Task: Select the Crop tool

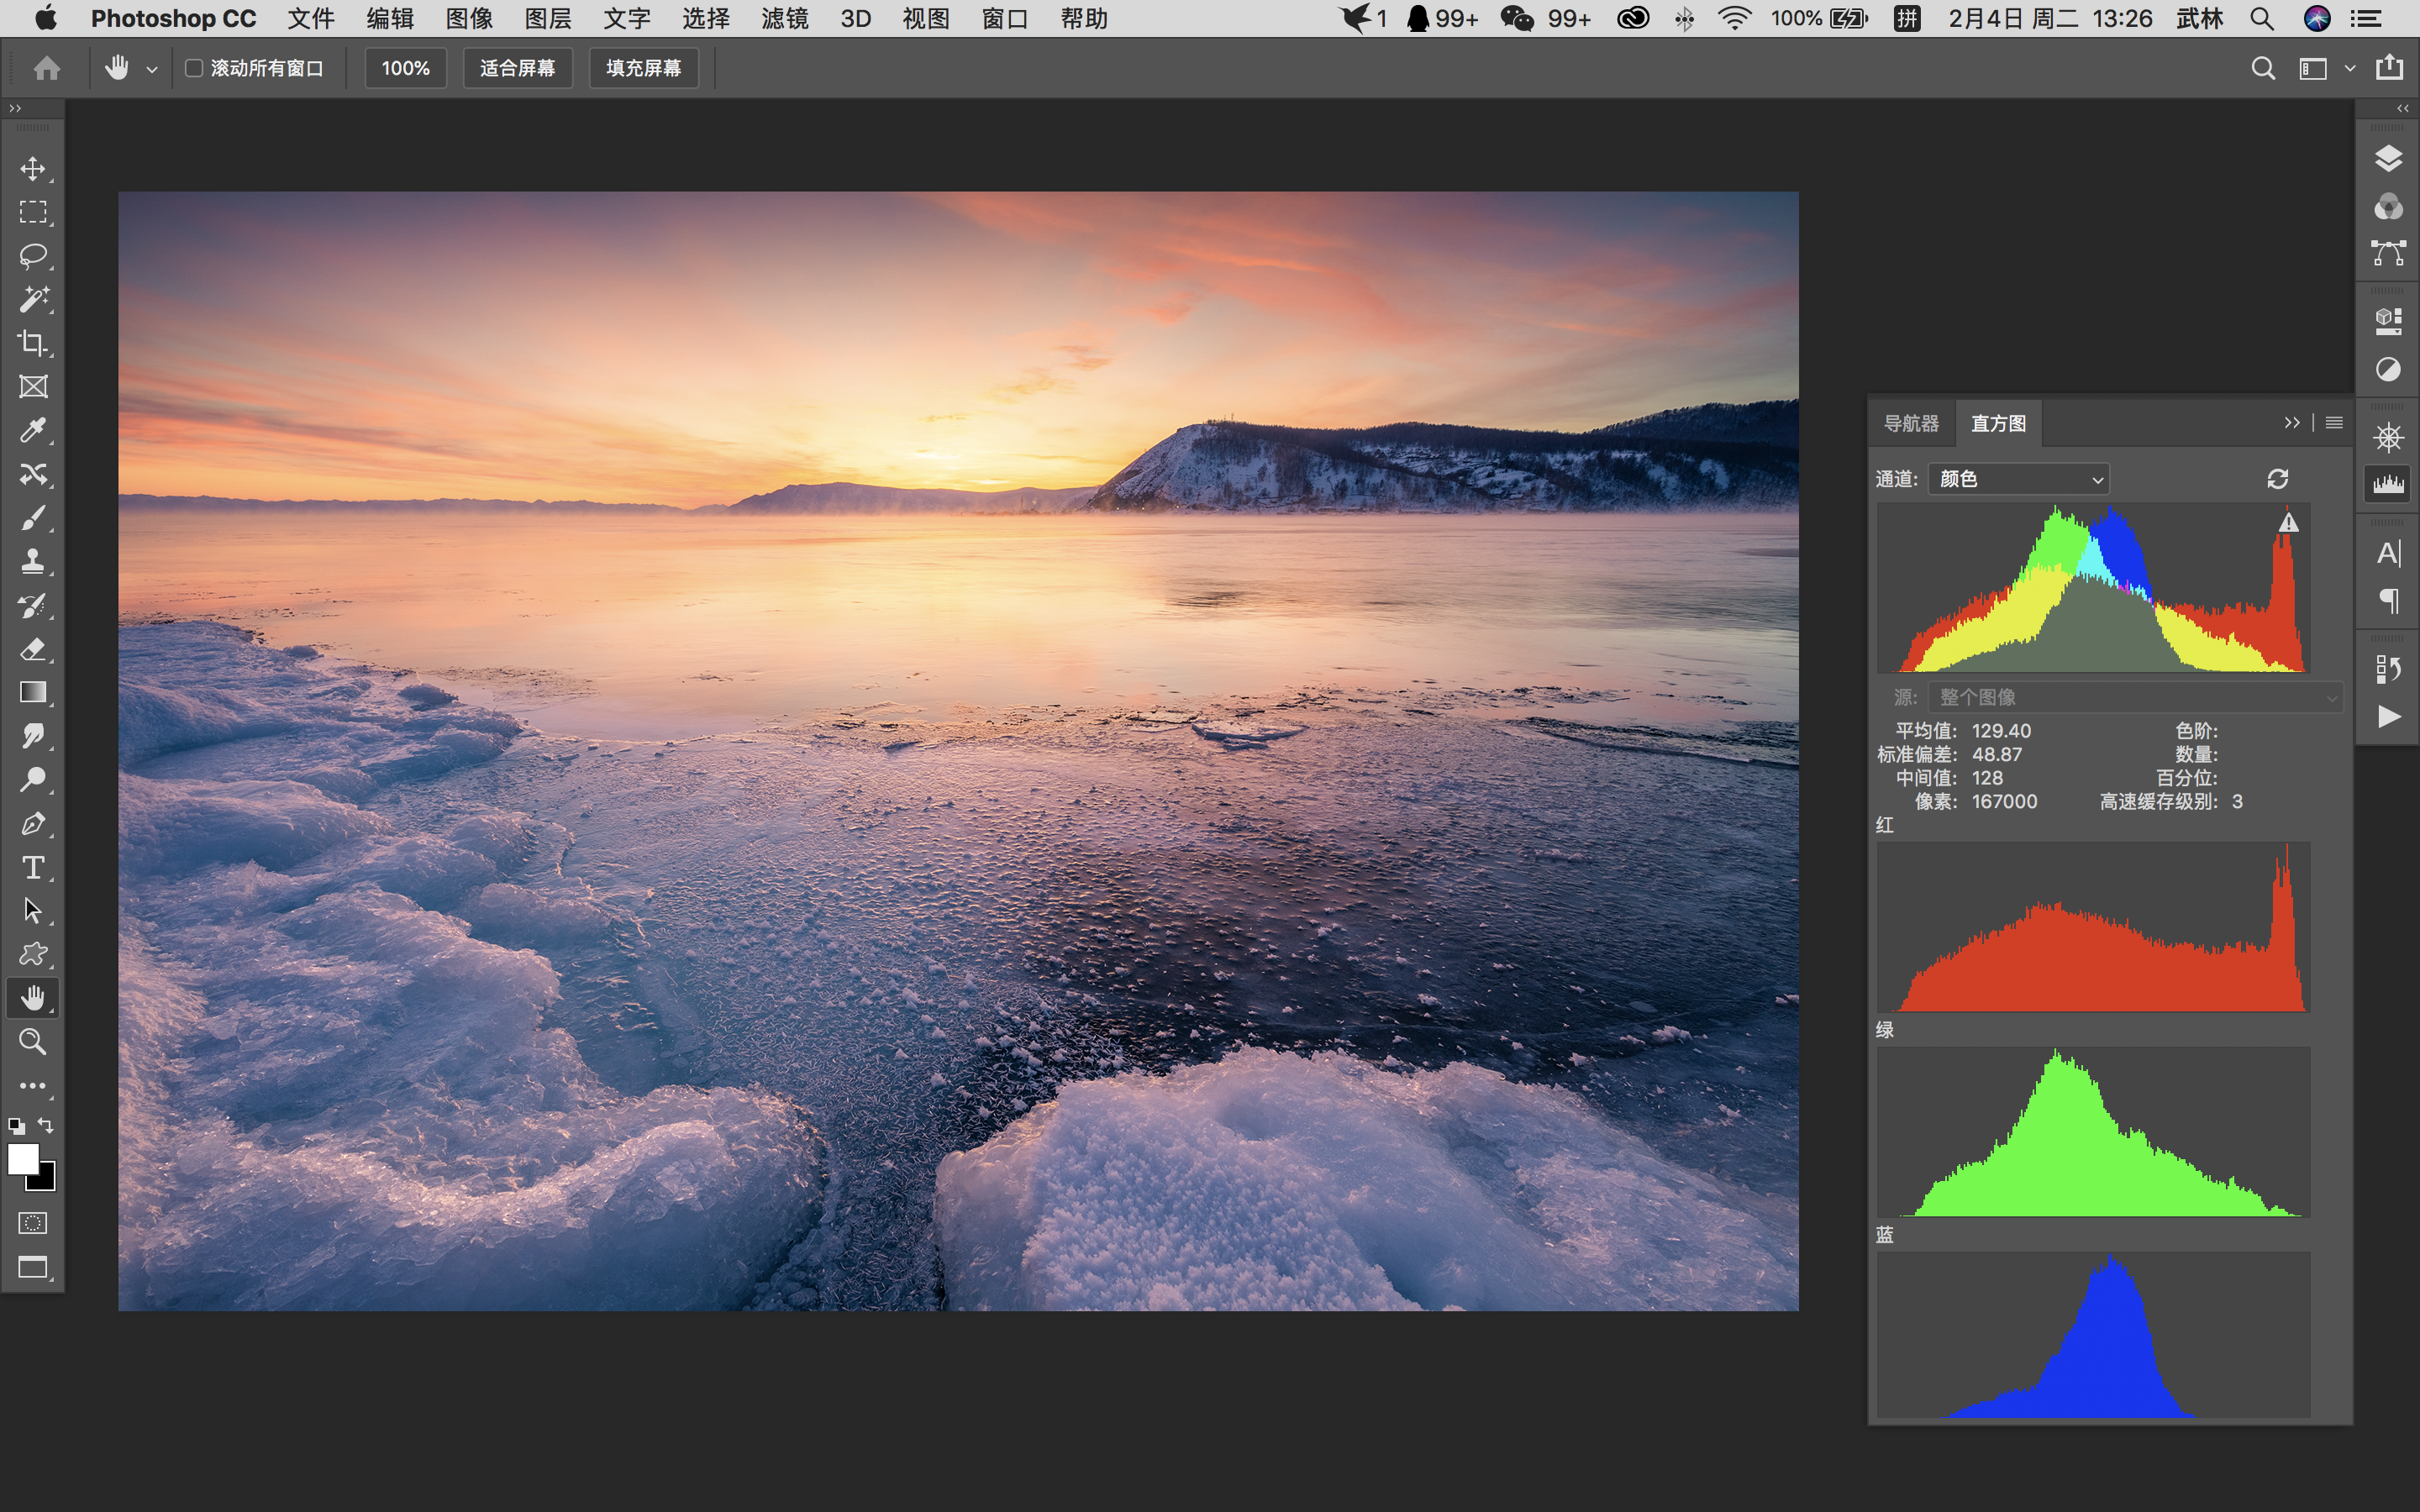Action: pyautogui.click(x=33, y=343)
